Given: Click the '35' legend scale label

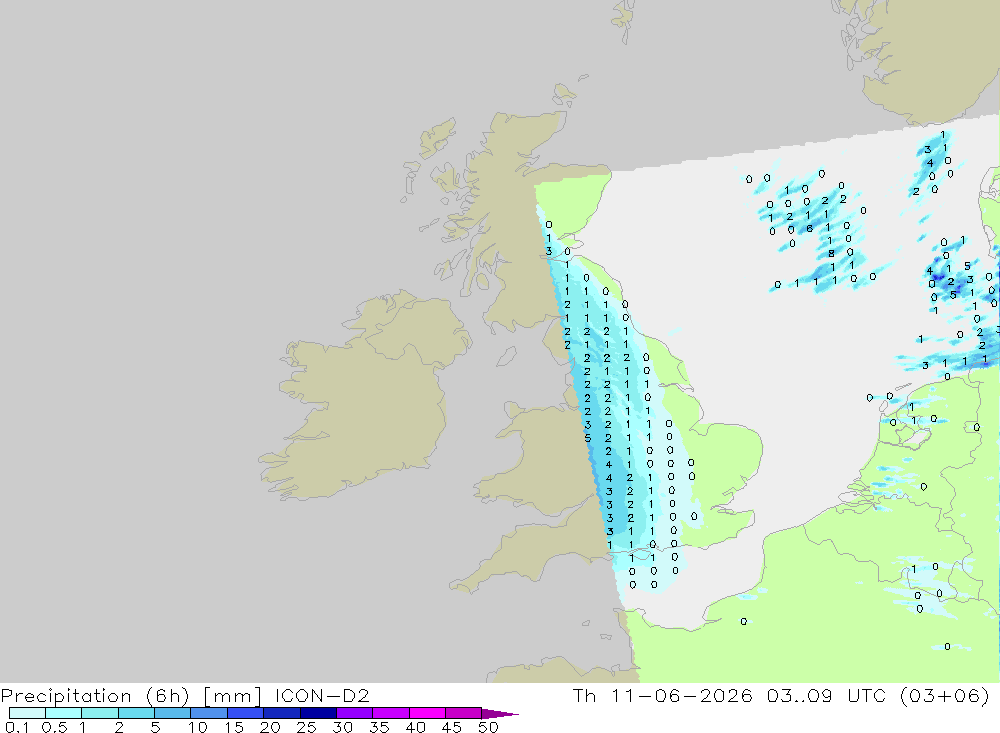Looking at the screenshot, I should coord(379,727).
